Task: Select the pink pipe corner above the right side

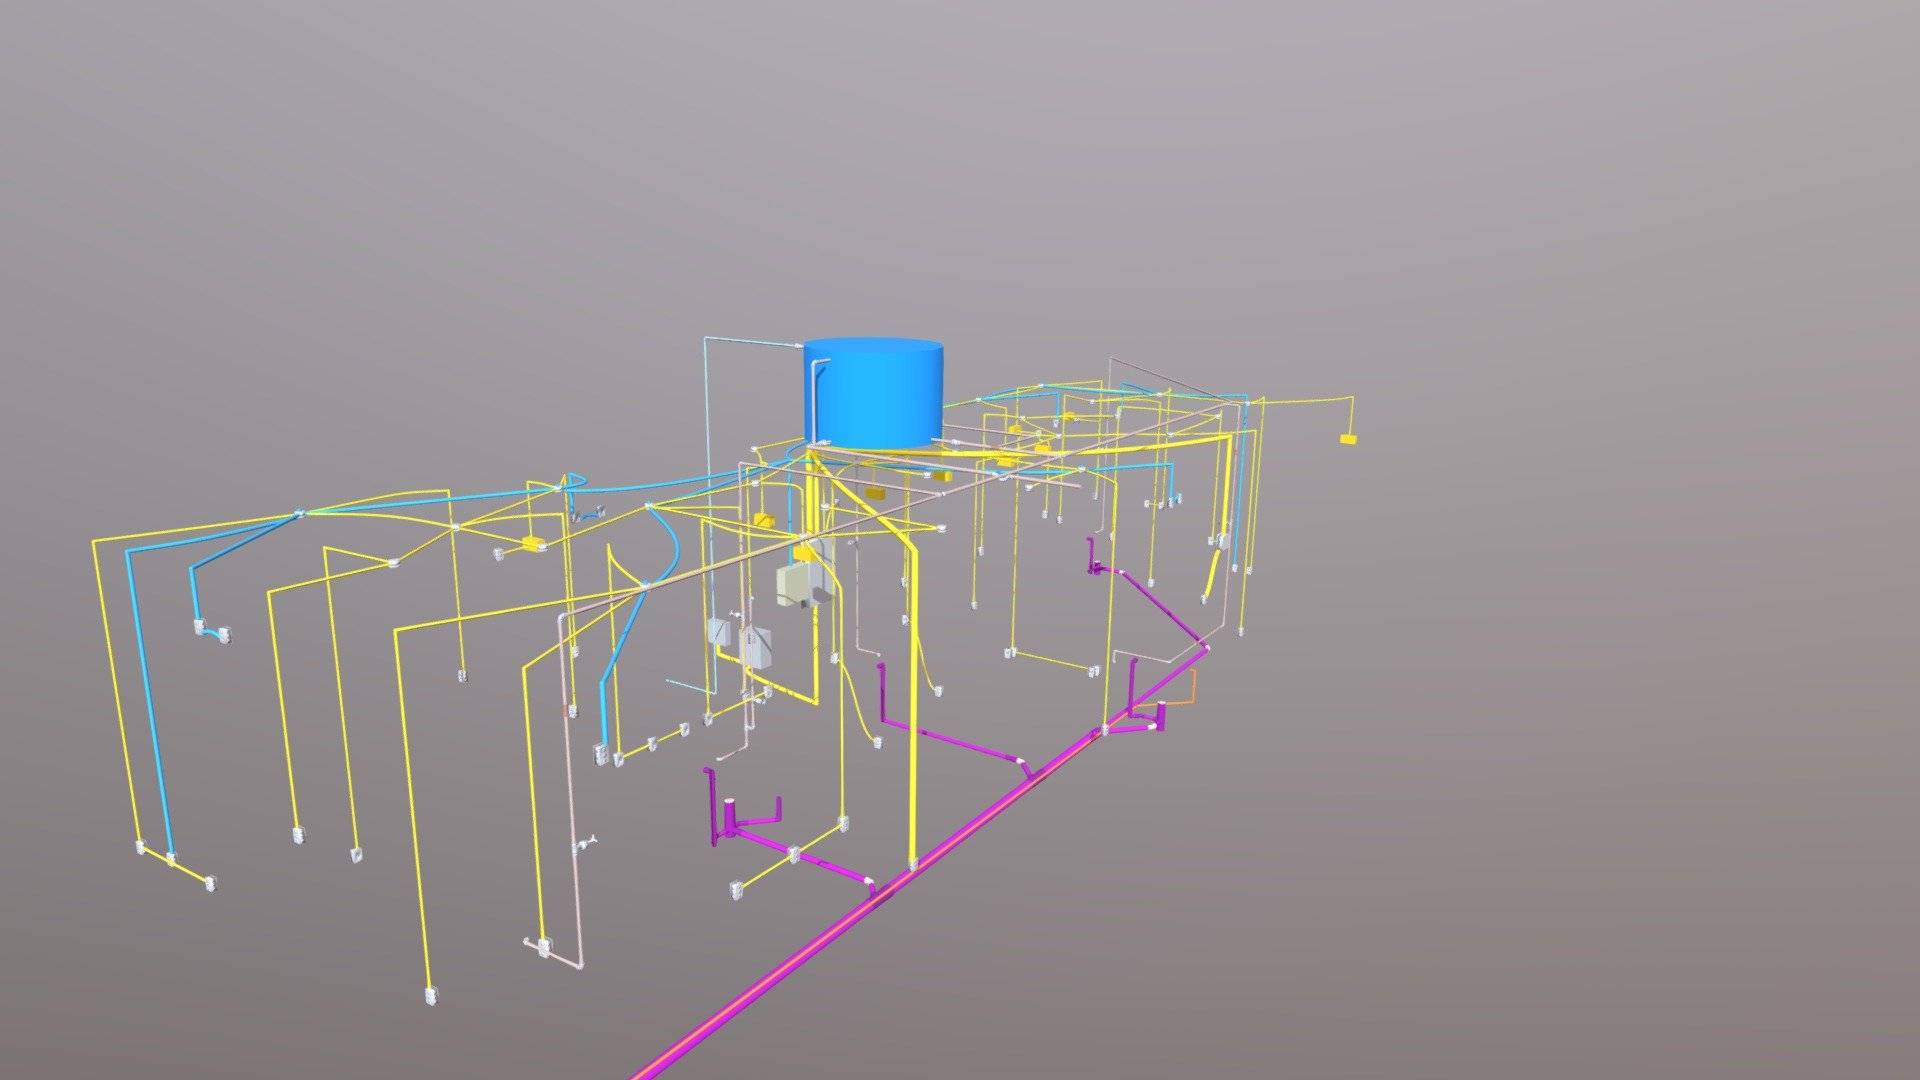Action: click(x=1111, y=359)
